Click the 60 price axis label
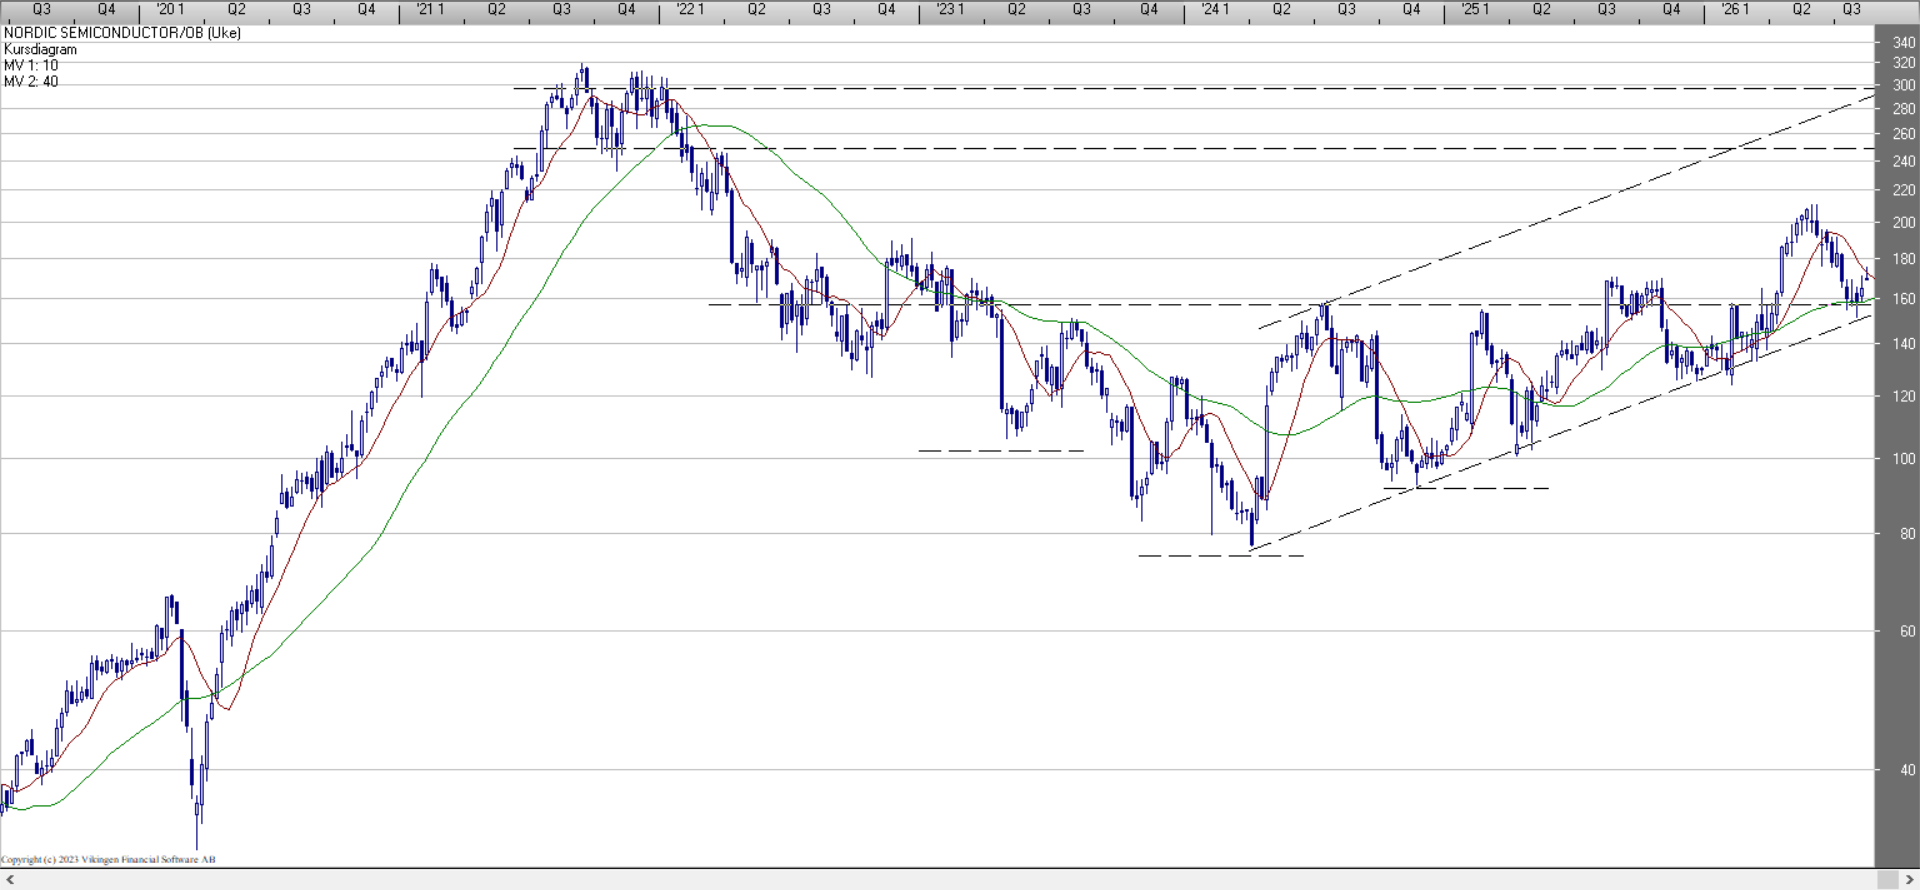 click(x=1907, y=631)
